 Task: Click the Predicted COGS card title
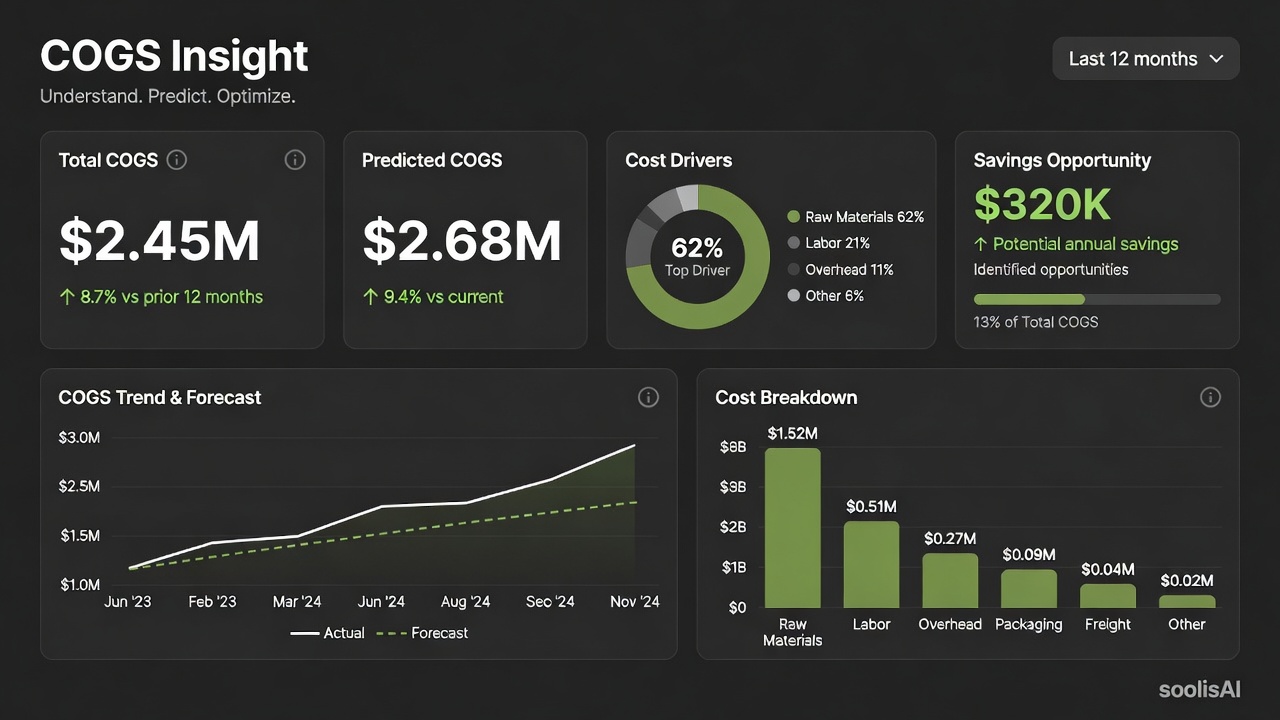[x=432, y=160]
